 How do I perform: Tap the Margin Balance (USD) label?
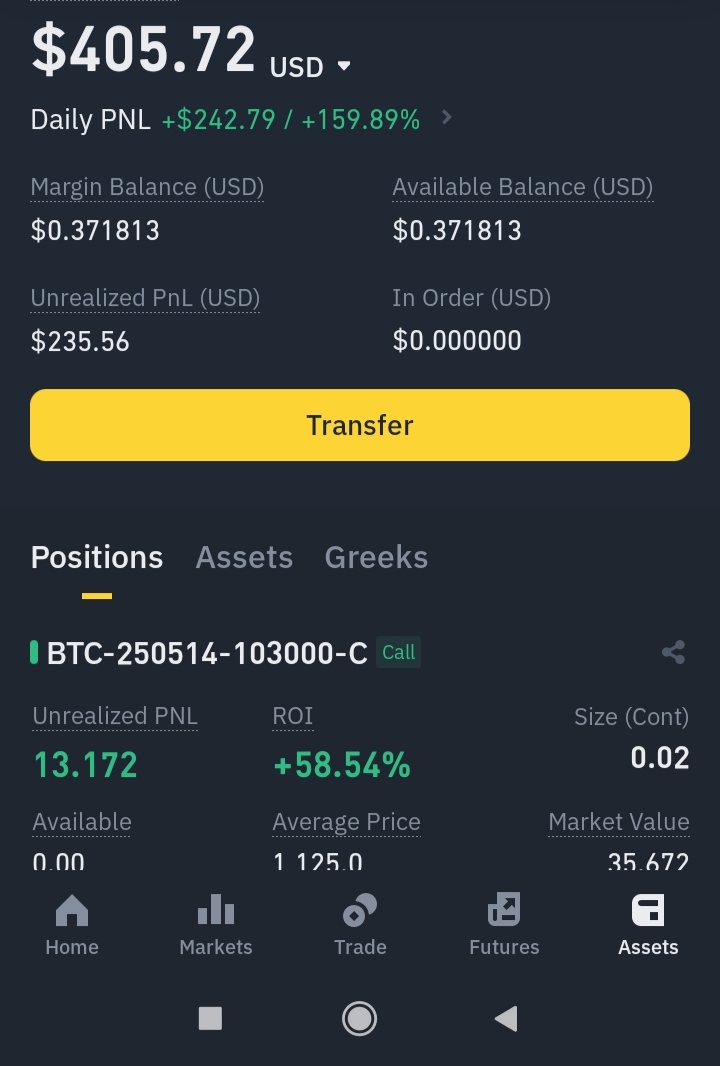[x=148, y=187]
